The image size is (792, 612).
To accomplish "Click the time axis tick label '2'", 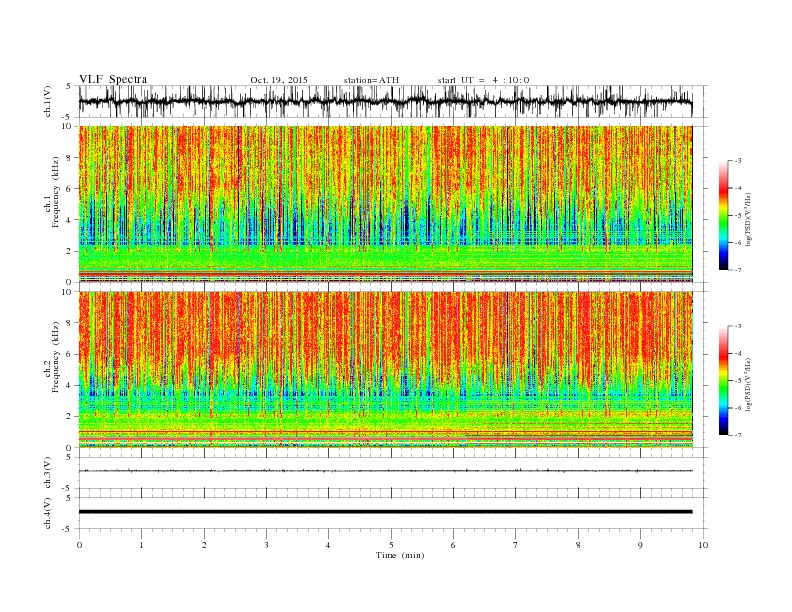I will [204, 545].
